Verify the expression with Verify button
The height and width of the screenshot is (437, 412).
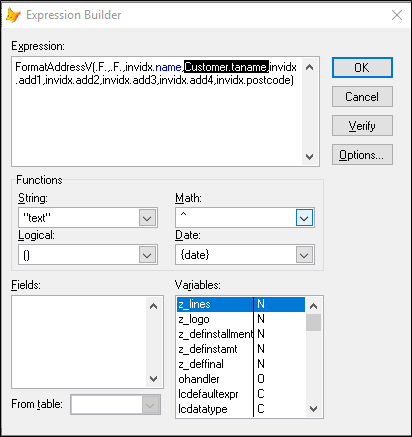click(x=362, y=126)
